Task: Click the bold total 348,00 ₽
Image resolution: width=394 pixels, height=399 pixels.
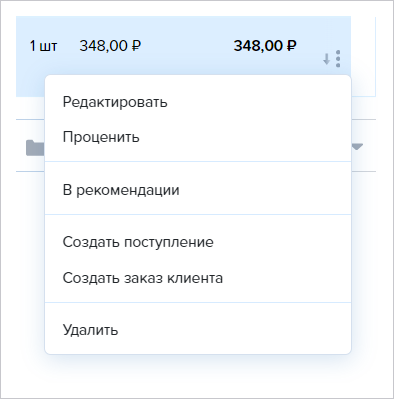Action: 265,46
